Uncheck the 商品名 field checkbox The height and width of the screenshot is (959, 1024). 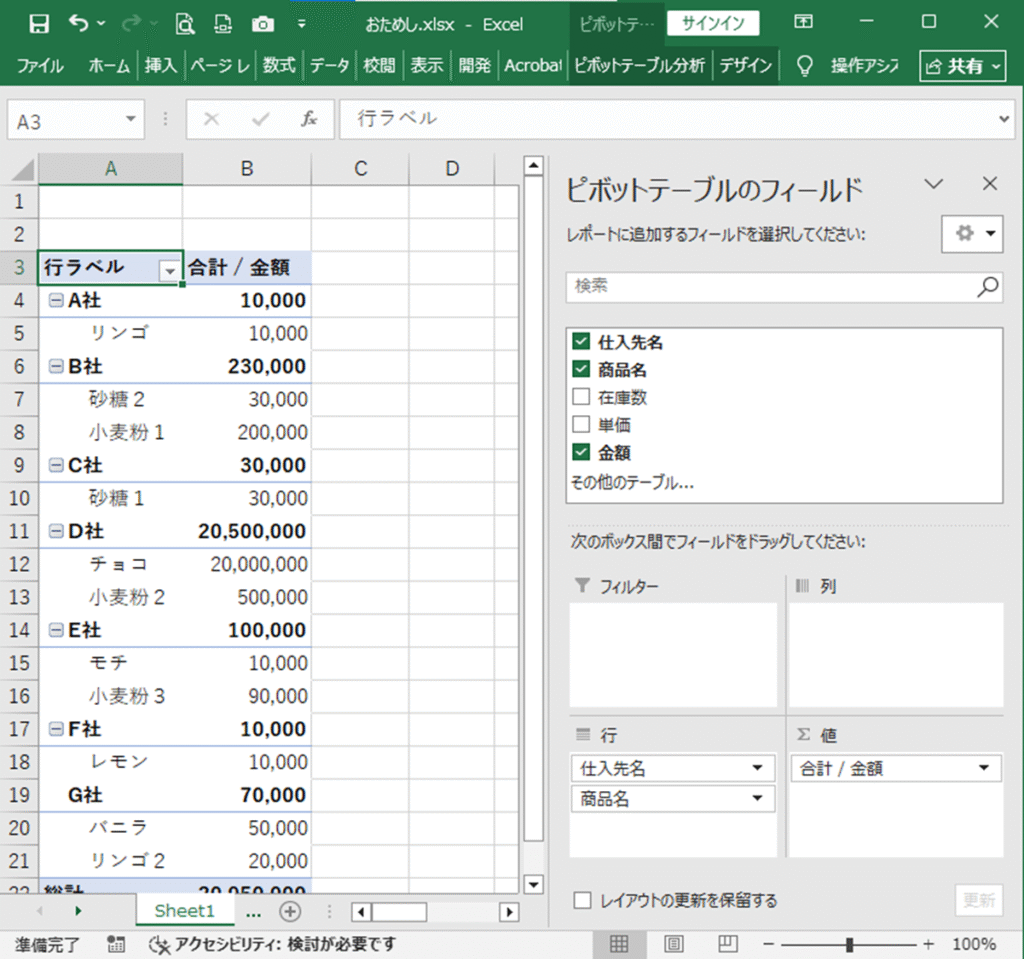pos(581,369)
